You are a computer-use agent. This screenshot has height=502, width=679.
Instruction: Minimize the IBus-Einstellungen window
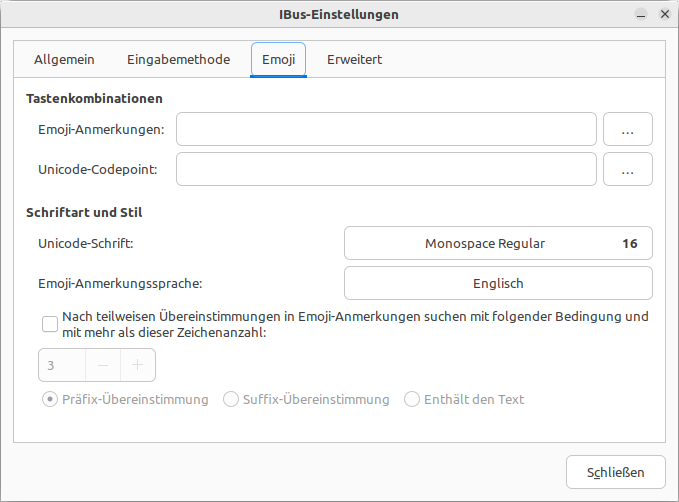[641, 15]
